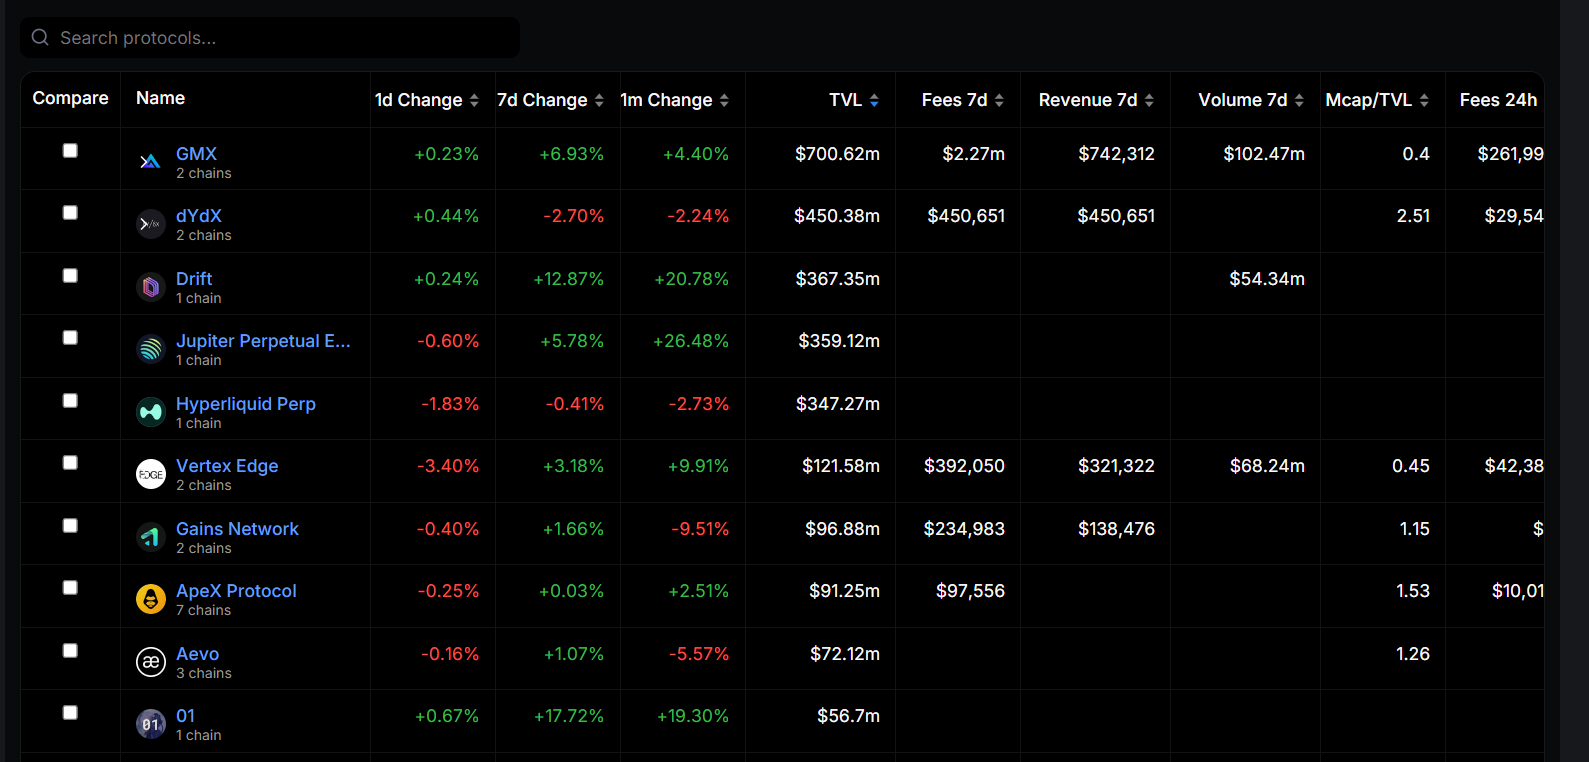Click the Jupiter Perpetual Exchange logo icon
Viewport: 1589px width, 762px height.
click(151, 349)
